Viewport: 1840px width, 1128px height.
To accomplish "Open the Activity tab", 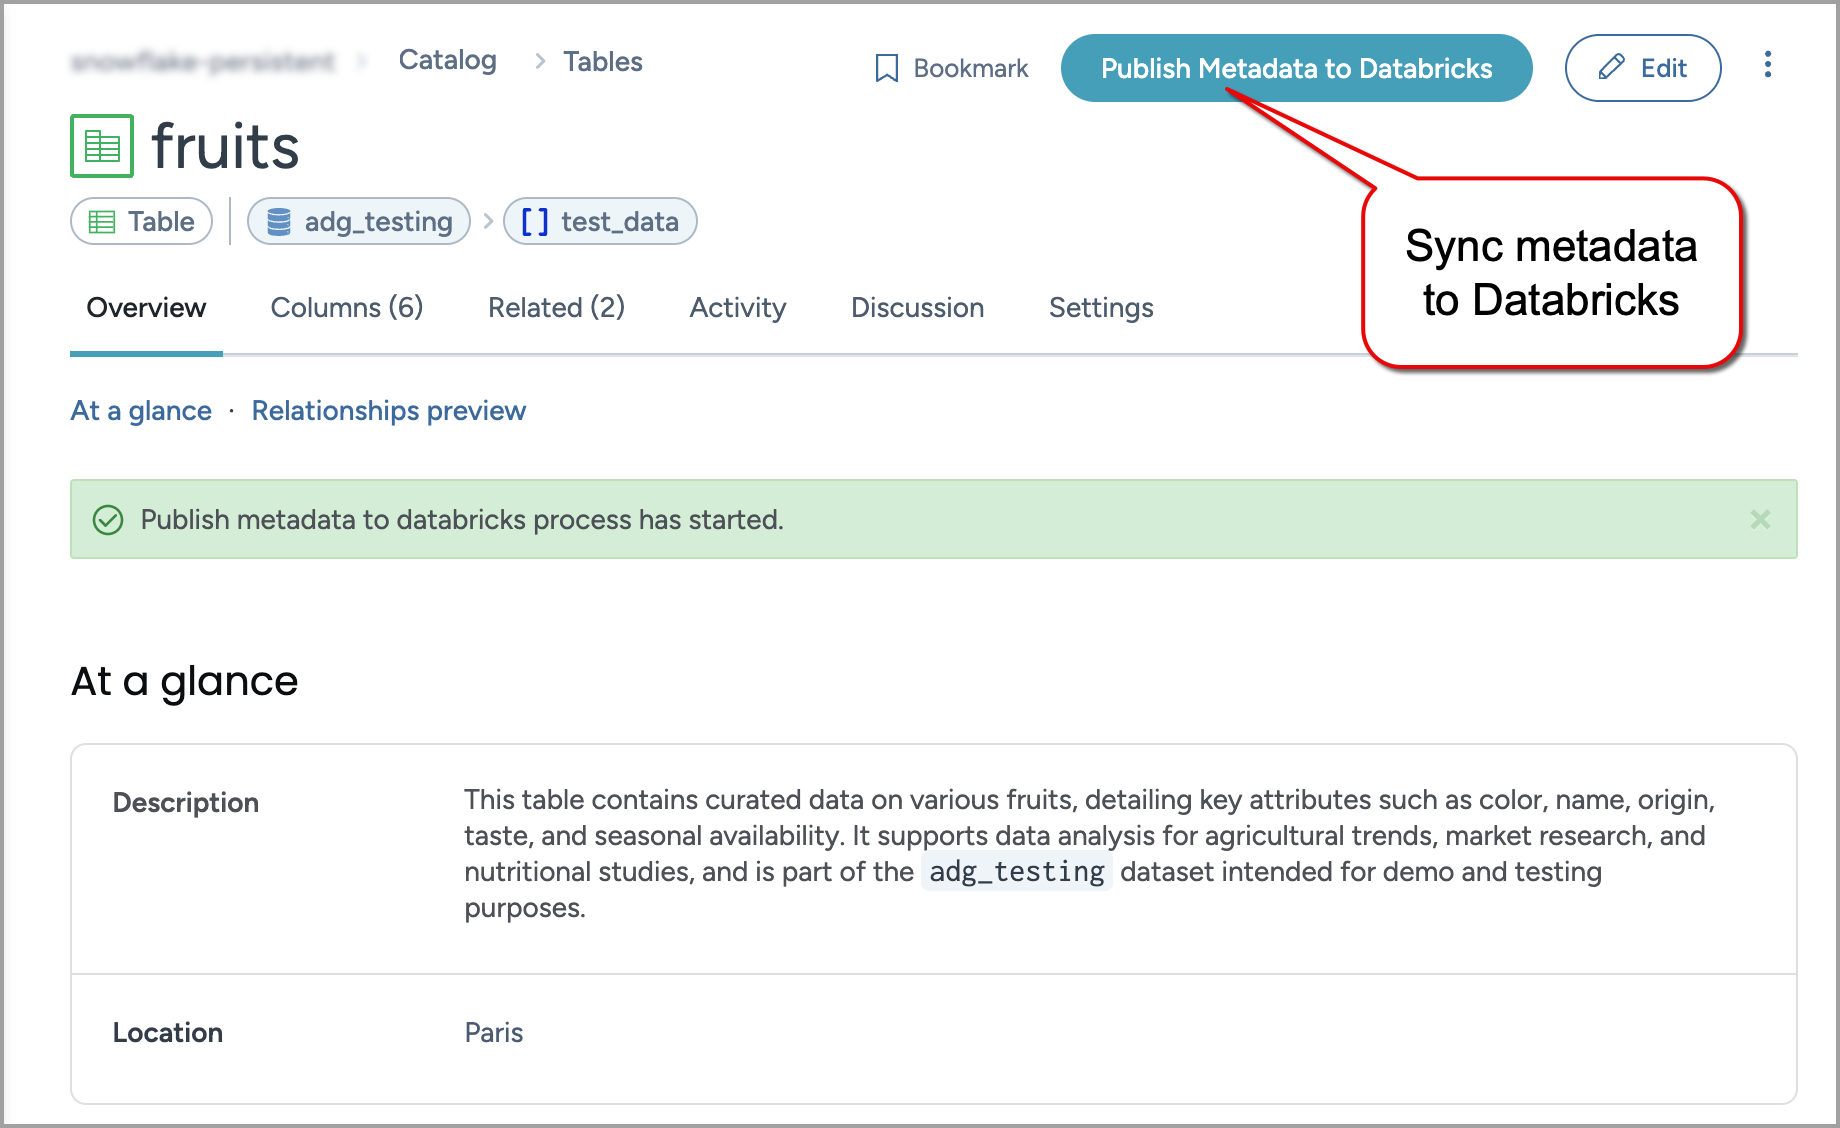I will click(x=737, y=308).
